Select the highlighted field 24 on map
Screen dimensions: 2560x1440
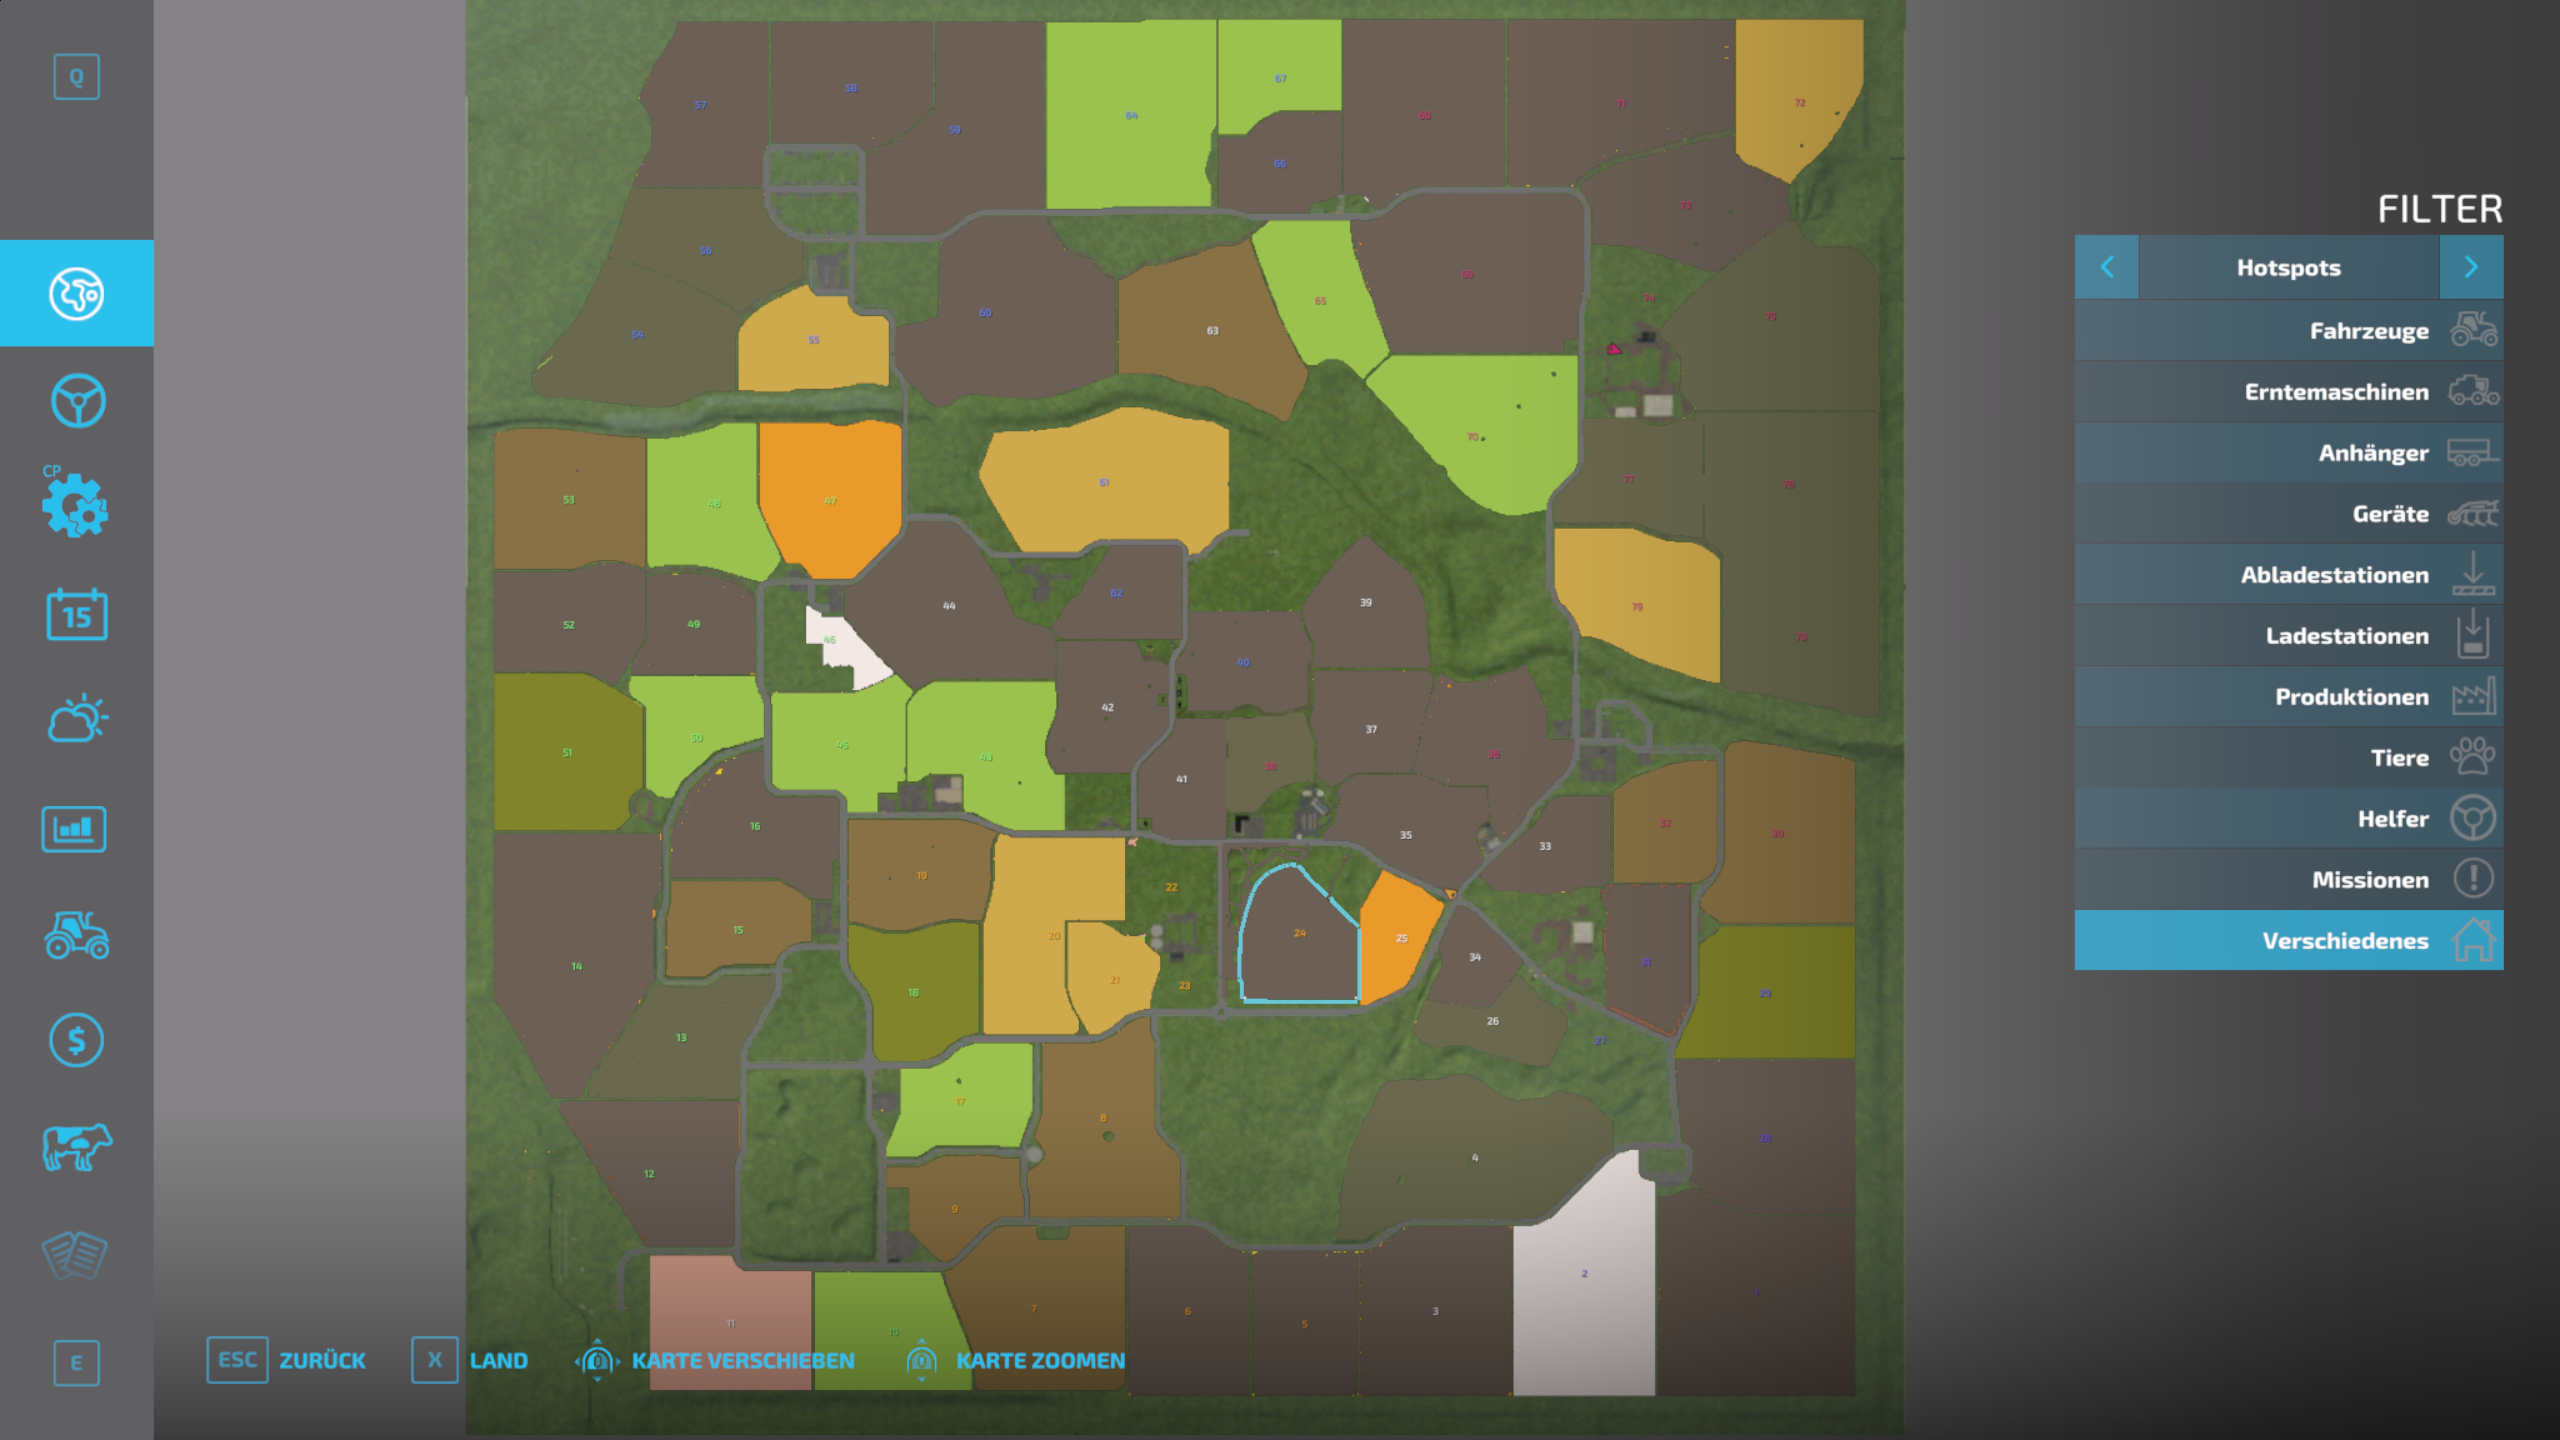click(x=1298, y=940)
